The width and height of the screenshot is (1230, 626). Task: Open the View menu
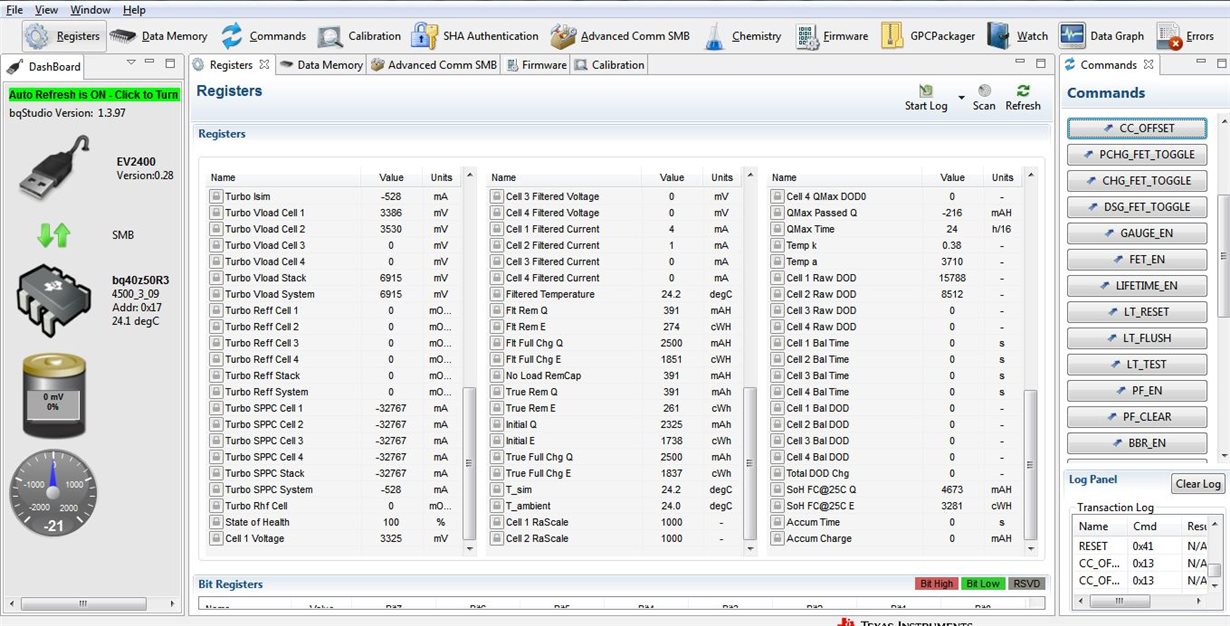coord(46,10)
